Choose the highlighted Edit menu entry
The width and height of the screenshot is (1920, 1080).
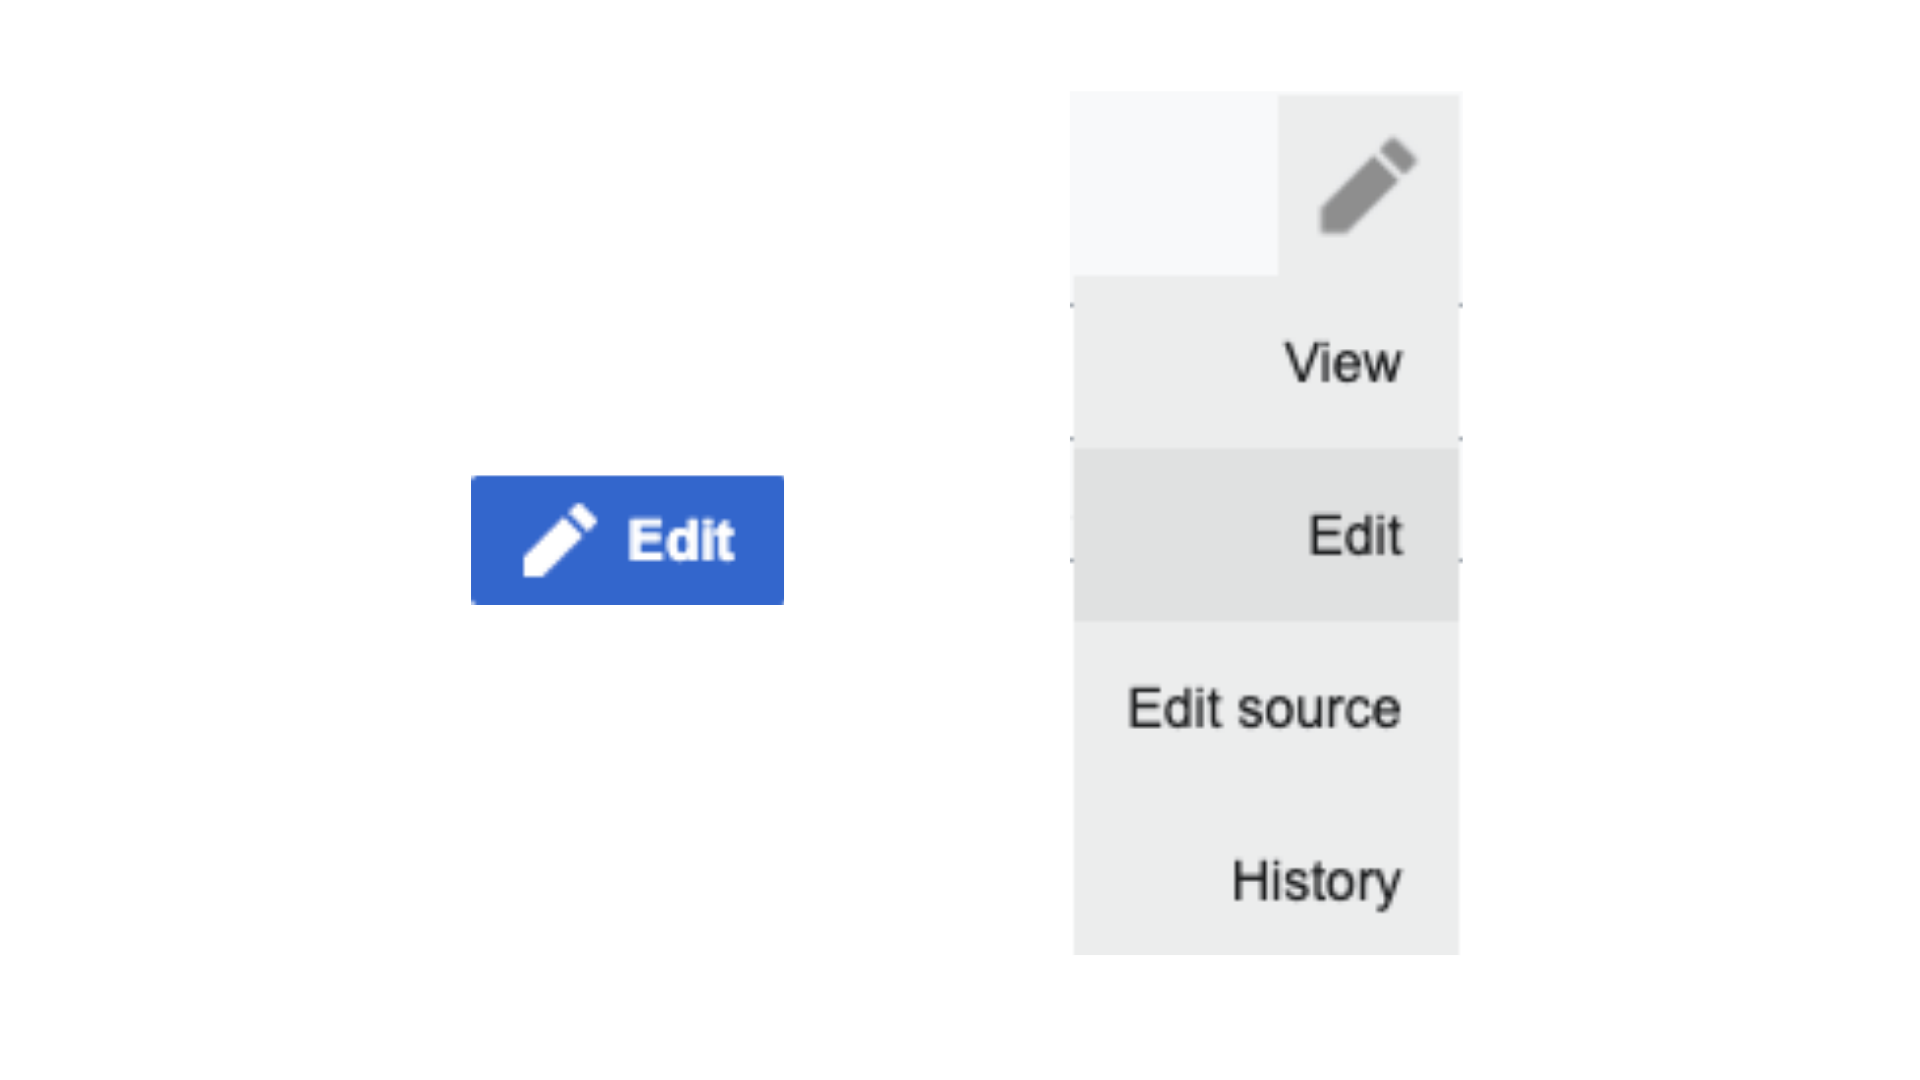[x=1354, y=536]
